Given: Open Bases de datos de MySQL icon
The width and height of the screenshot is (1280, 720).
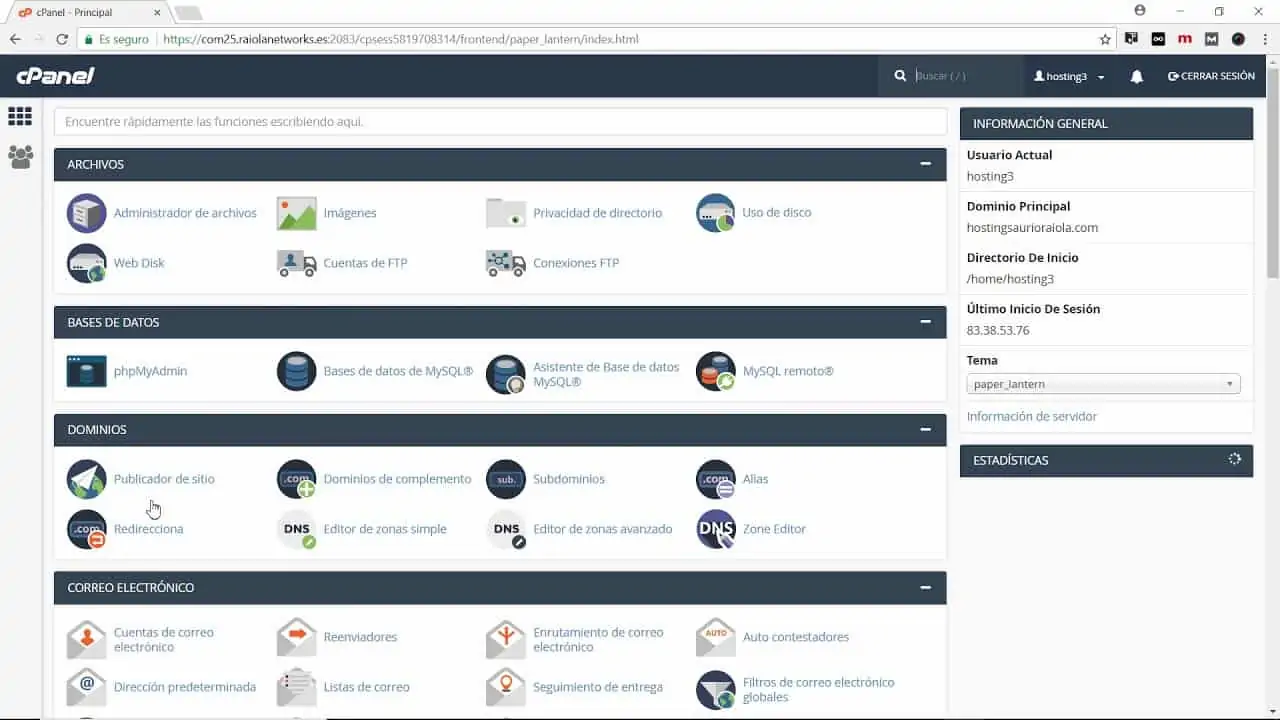Looking at the screenshot, I should click(296, 371).
